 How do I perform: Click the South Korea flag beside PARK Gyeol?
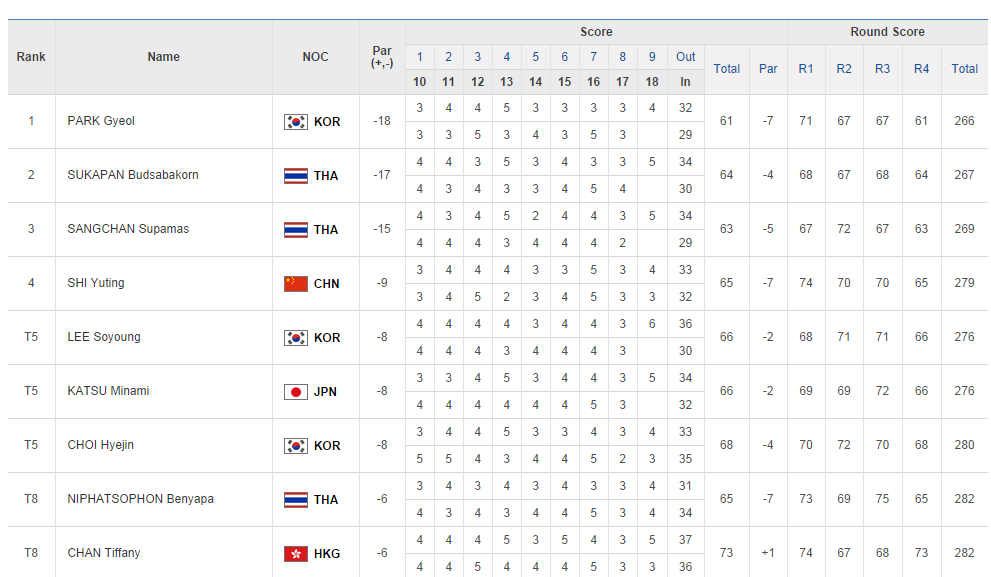295,122
